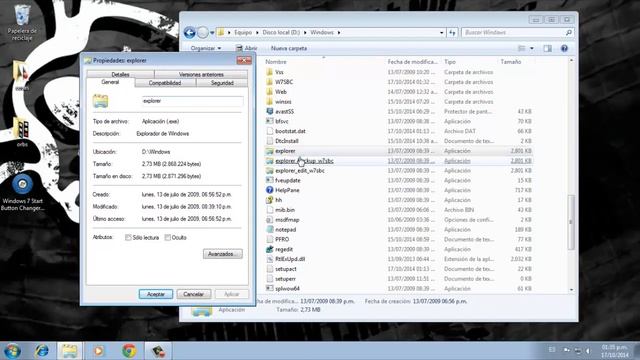Select the setupact file row
Image resolution: width=640 pixels, height=360 pixels.
click(398, 269)
